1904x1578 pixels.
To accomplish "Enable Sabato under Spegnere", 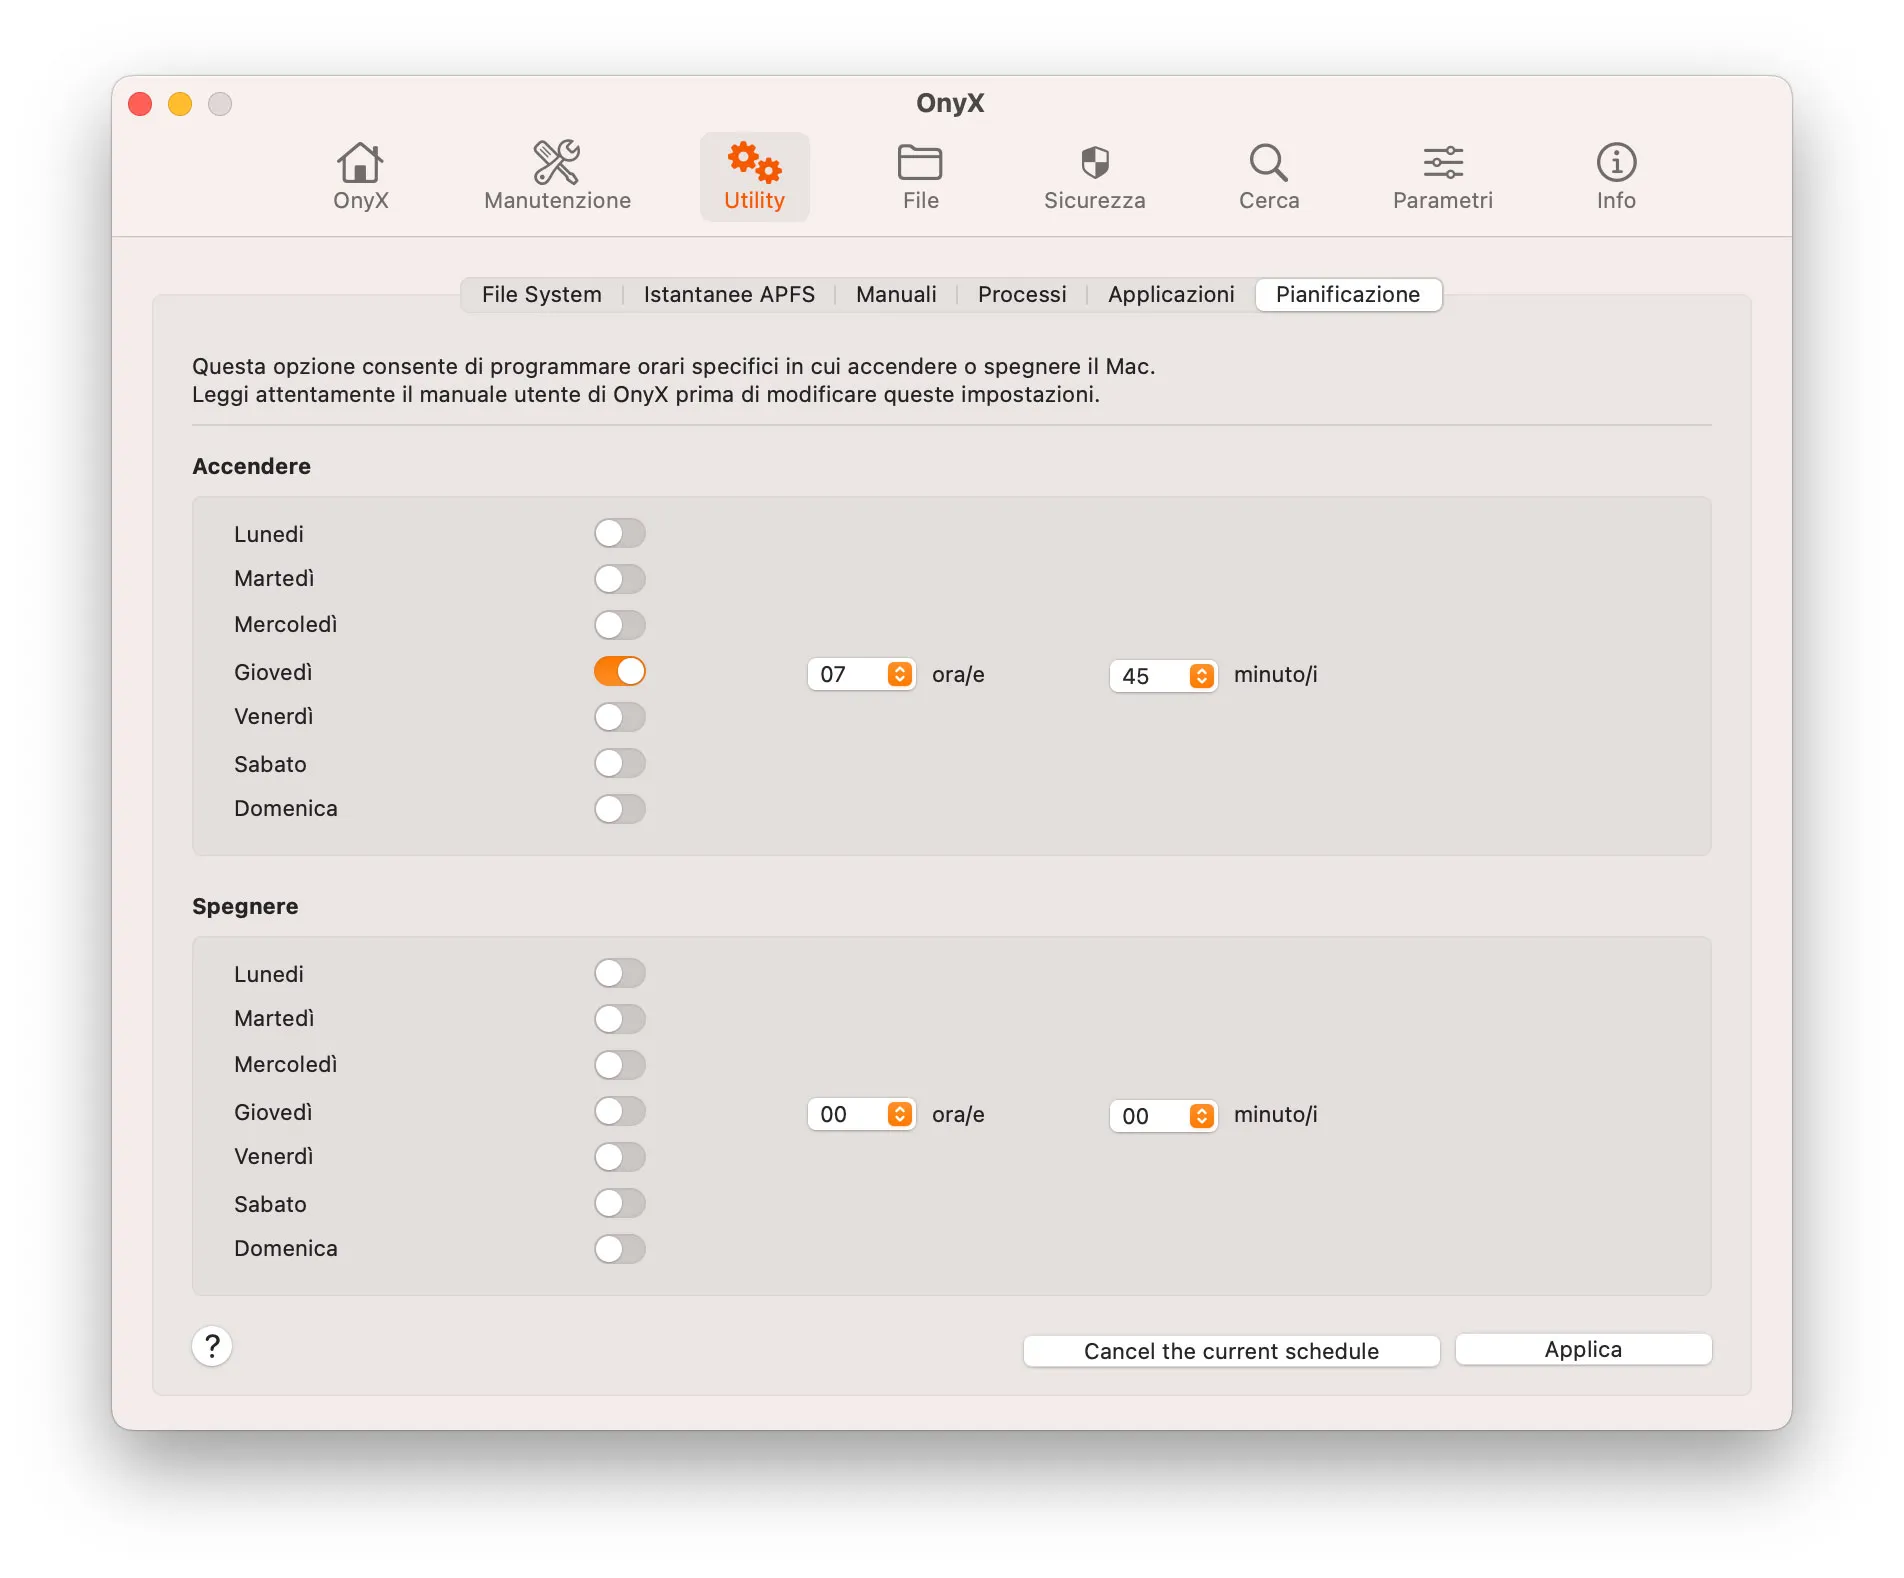I will (x=620, y=1203).
